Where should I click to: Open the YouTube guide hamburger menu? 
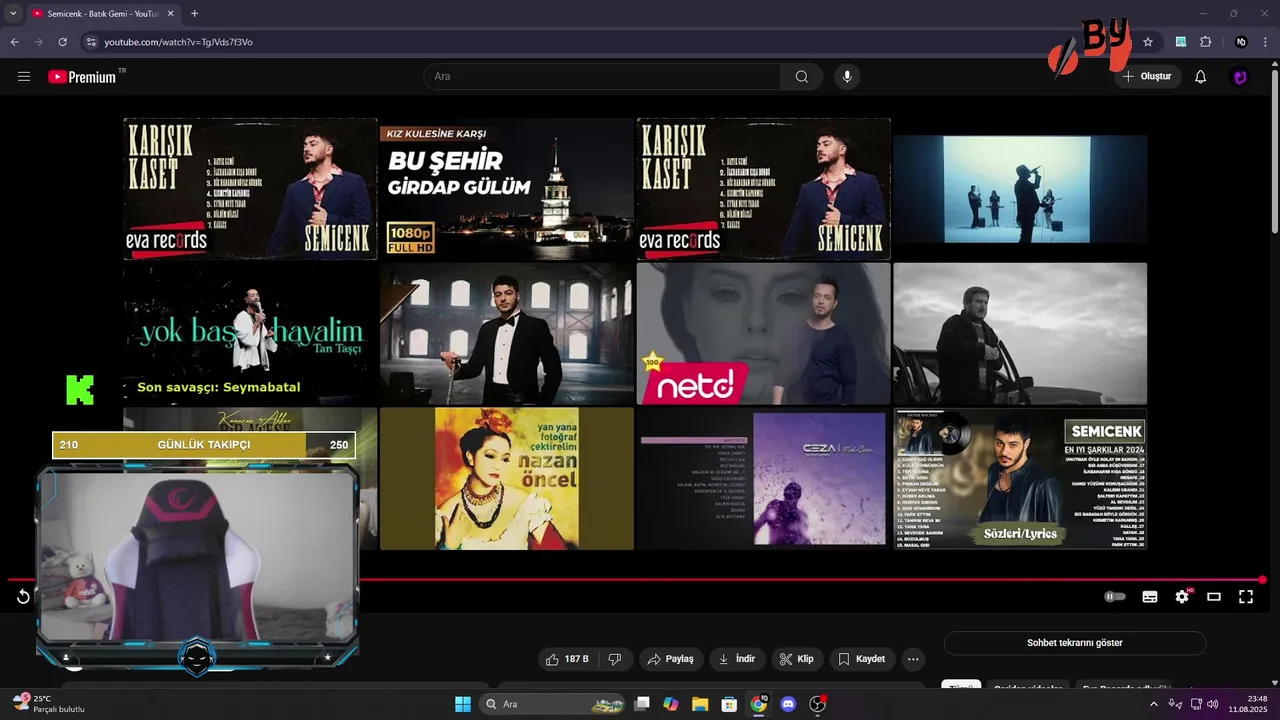tap(24, 77)
